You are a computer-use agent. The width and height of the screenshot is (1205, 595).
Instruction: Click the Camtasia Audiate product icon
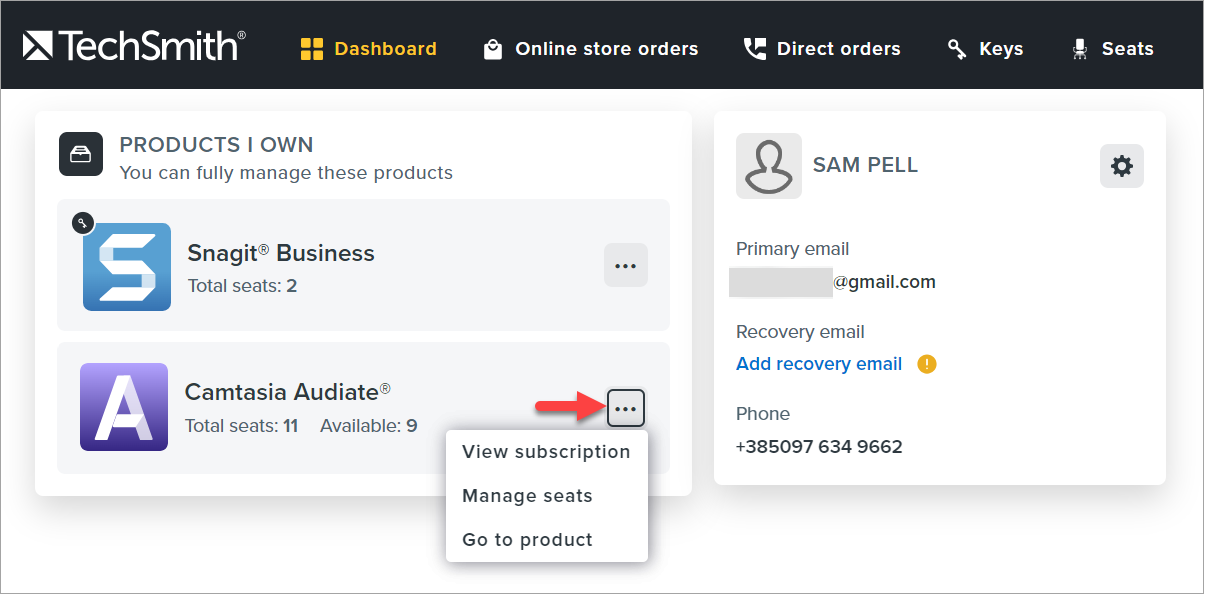pos(124,407)
